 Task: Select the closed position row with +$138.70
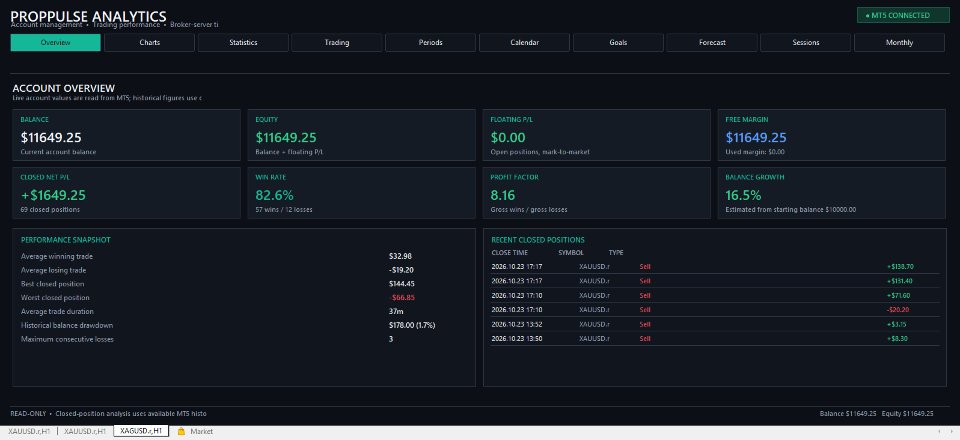714,267
